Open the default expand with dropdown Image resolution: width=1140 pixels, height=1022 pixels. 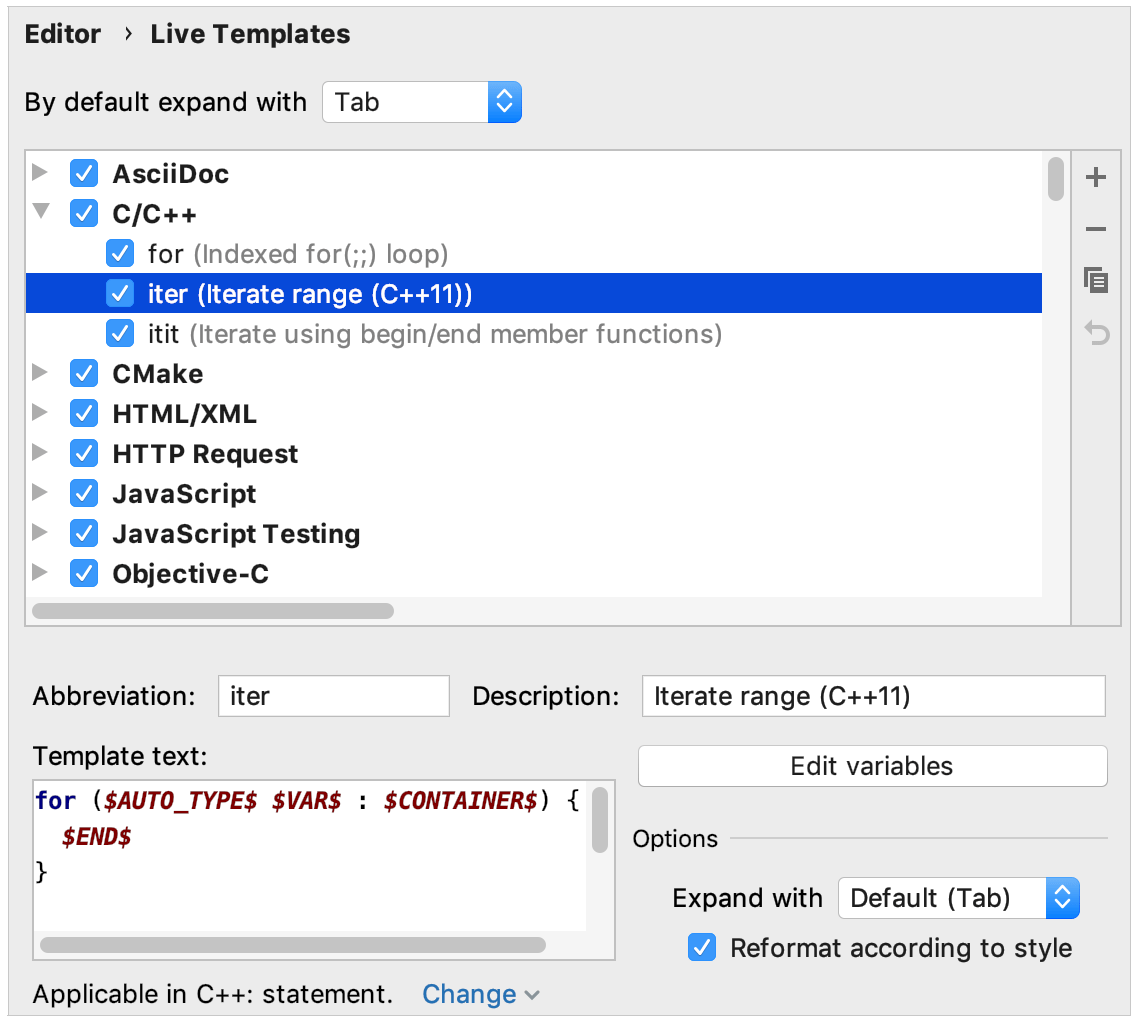click(x=504, y=101)
